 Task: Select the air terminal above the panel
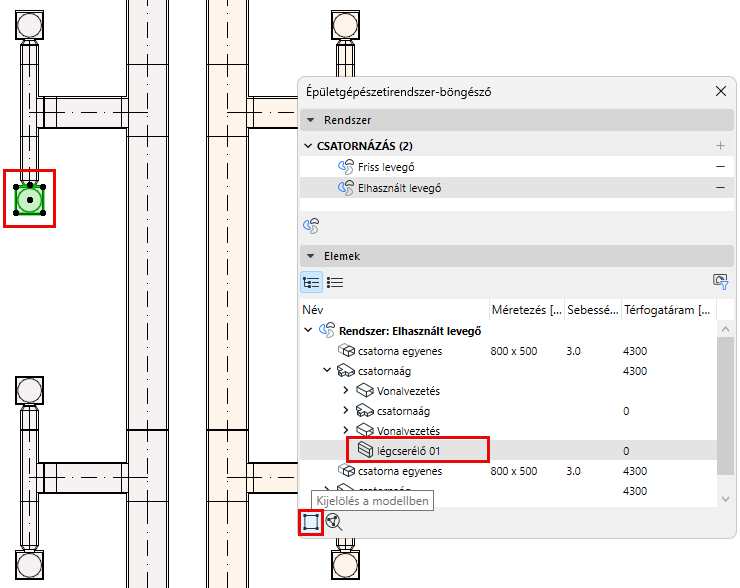pyautogui.click(x=345, y=25)
